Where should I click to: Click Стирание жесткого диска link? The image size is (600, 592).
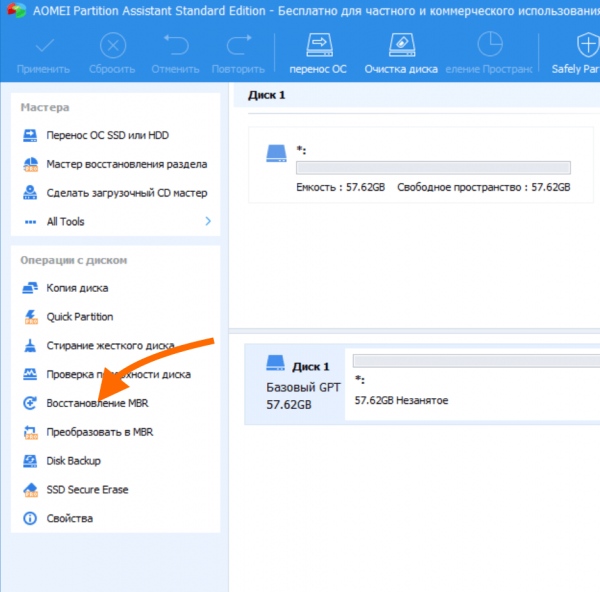click(110, 346)
